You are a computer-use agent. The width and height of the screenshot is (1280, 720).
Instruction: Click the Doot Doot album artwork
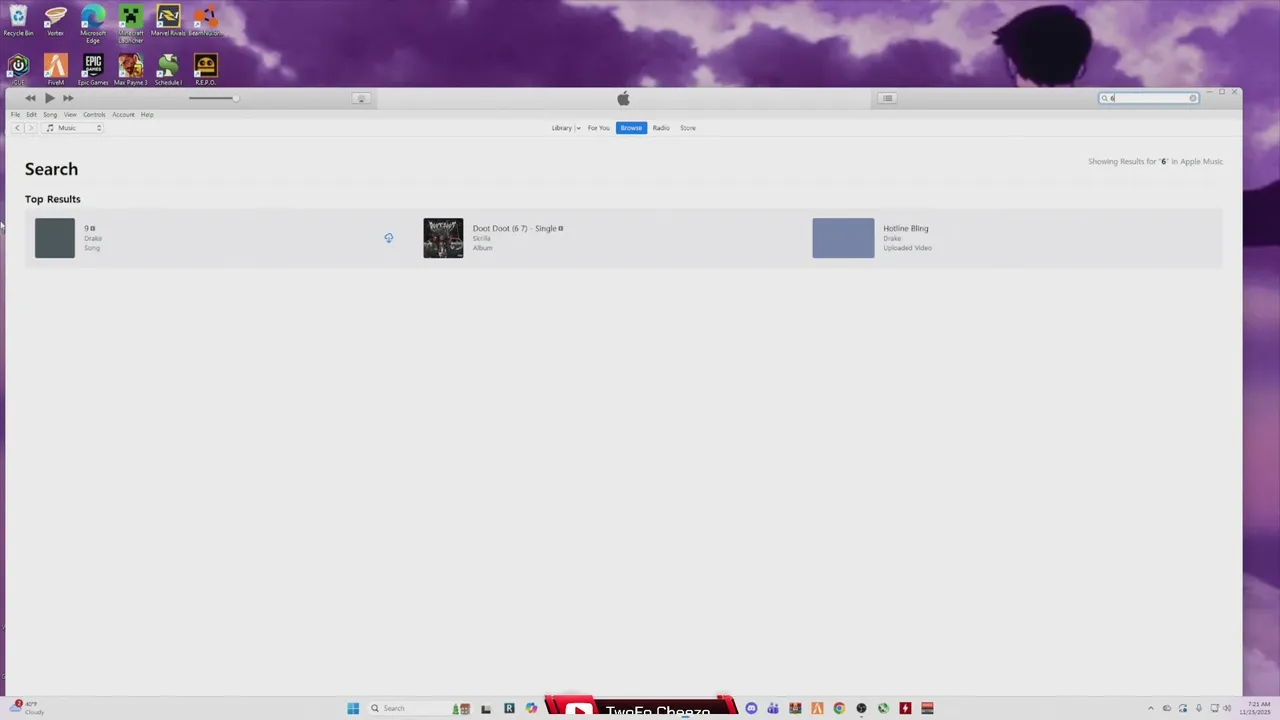click(x=443, y=238)
